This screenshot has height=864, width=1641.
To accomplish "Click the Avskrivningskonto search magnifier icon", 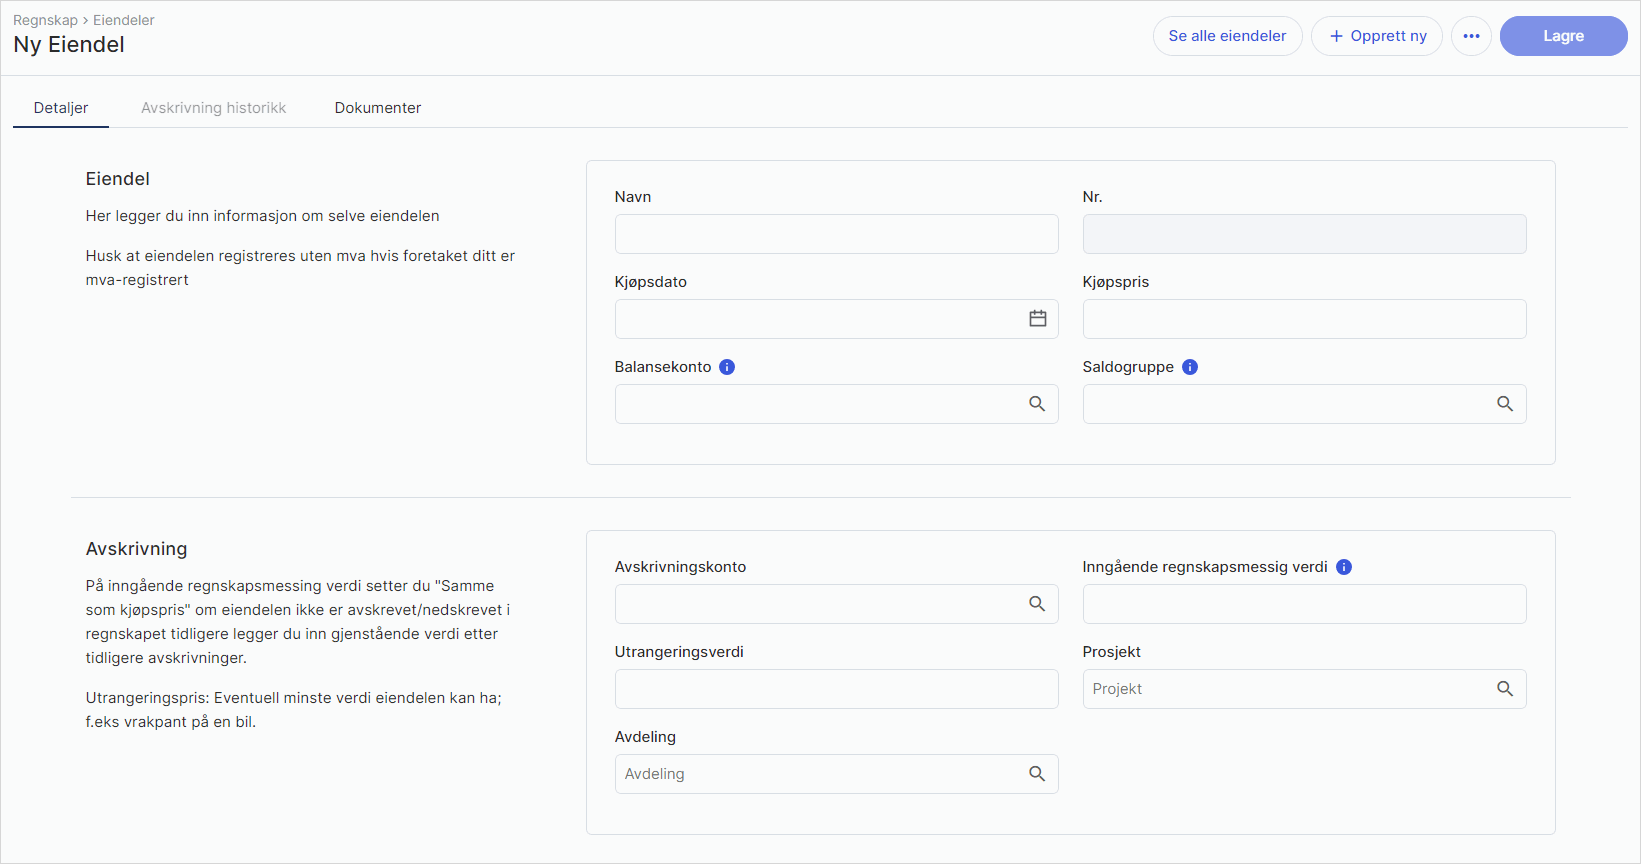I will 1037,604.
